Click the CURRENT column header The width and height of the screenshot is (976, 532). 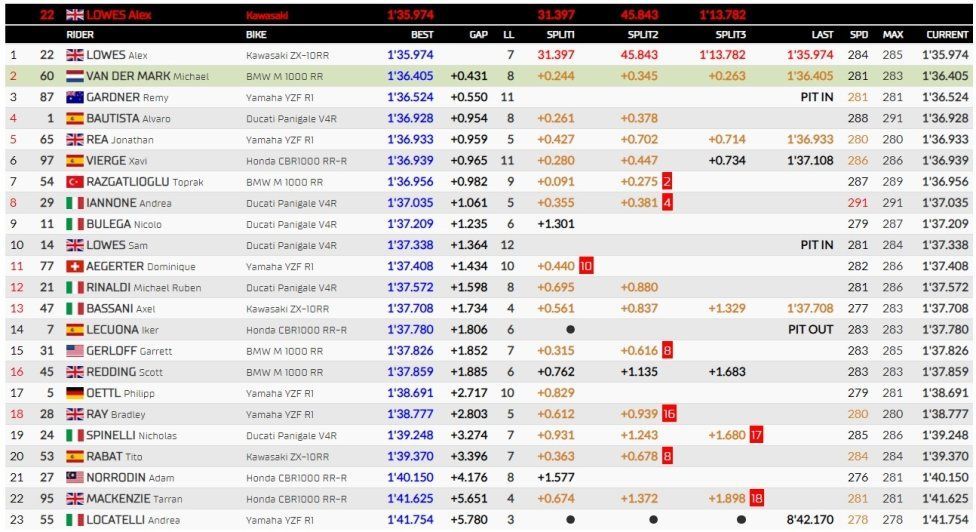[947, 35]
